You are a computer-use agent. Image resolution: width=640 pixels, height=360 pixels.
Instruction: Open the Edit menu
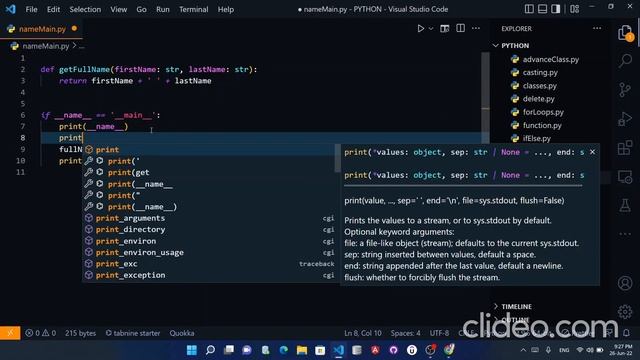53,9
